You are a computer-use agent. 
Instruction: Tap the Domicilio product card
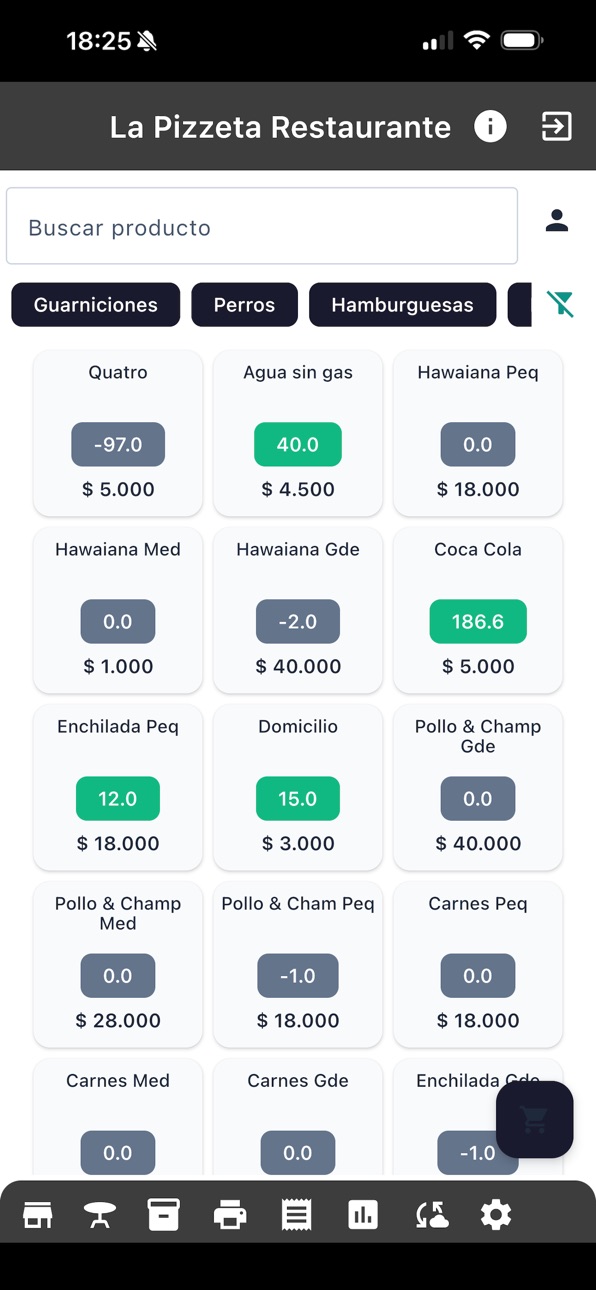click(x=298, y=787)
